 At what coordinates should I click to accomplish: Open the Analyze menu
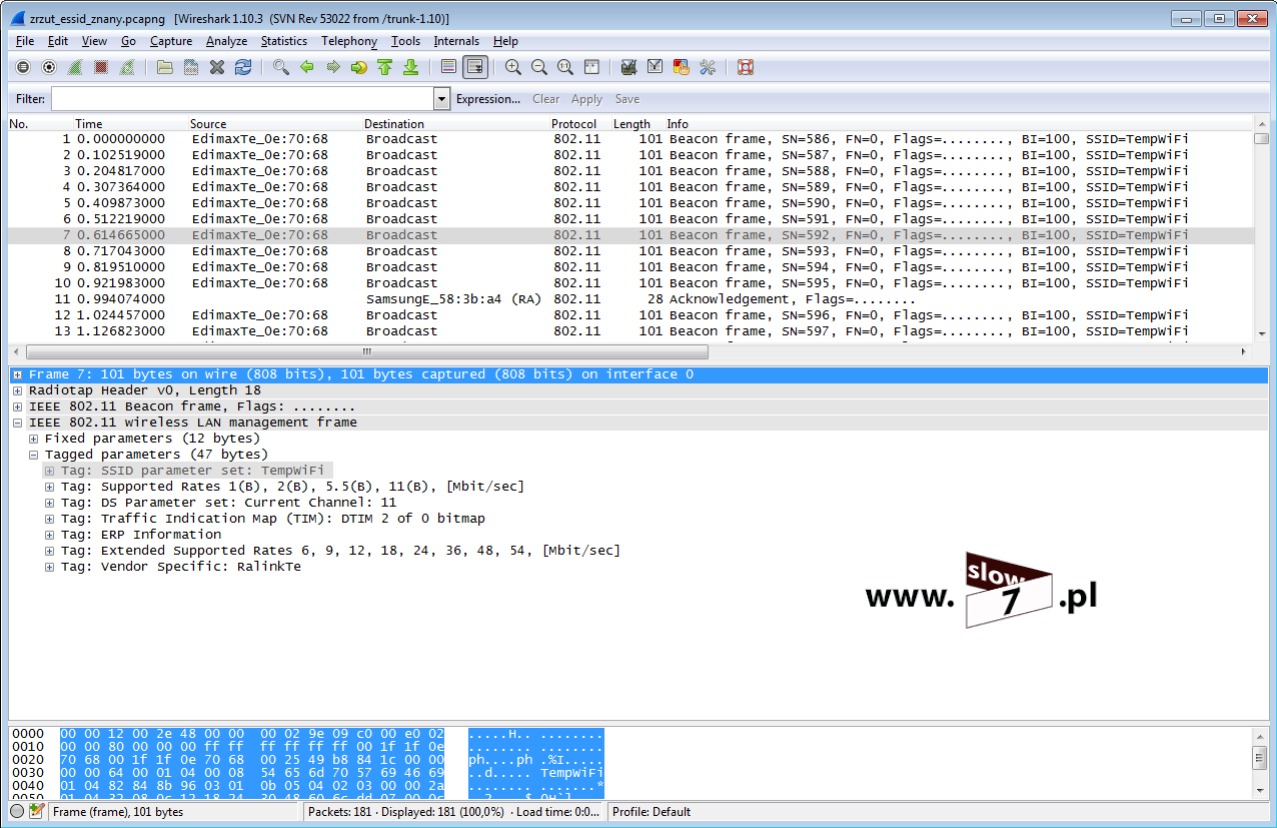(226, 41)
